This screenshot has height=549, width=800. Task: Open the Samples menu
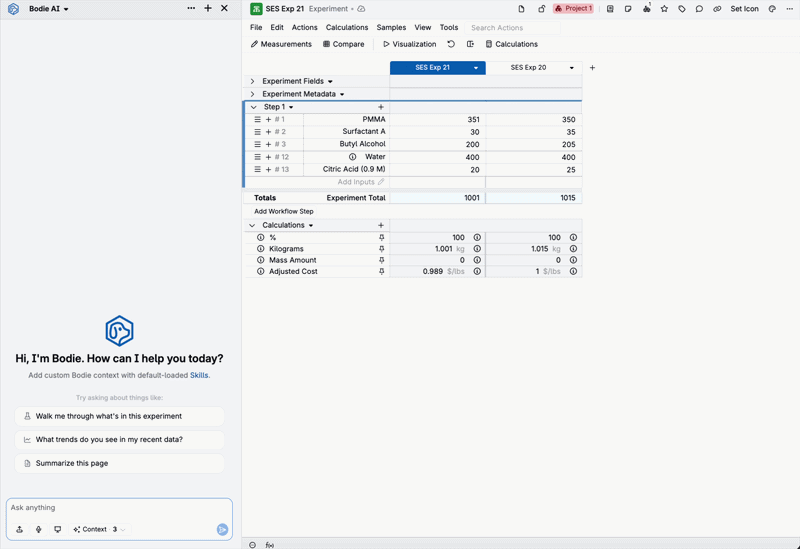(391, 28)
